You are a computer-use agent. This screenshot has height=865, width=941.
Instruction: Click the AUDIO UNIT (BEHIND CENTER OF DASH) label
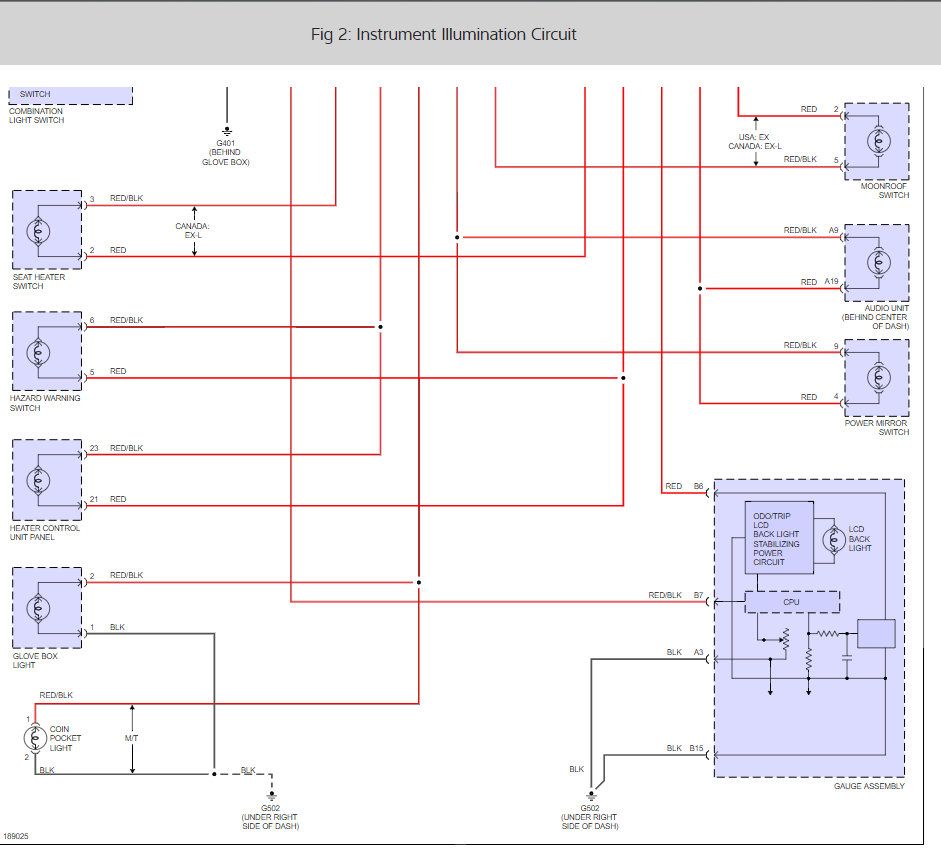coord(875,317)
